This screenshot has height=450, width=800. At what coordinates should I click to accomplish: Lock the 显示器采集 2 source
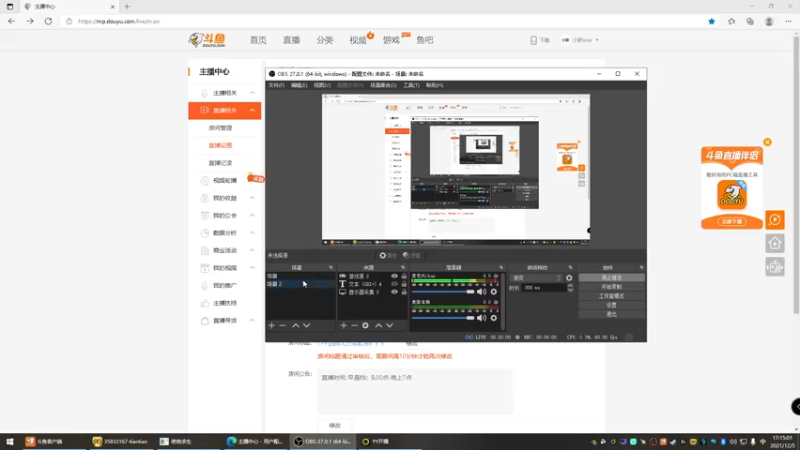pos(404,292)
